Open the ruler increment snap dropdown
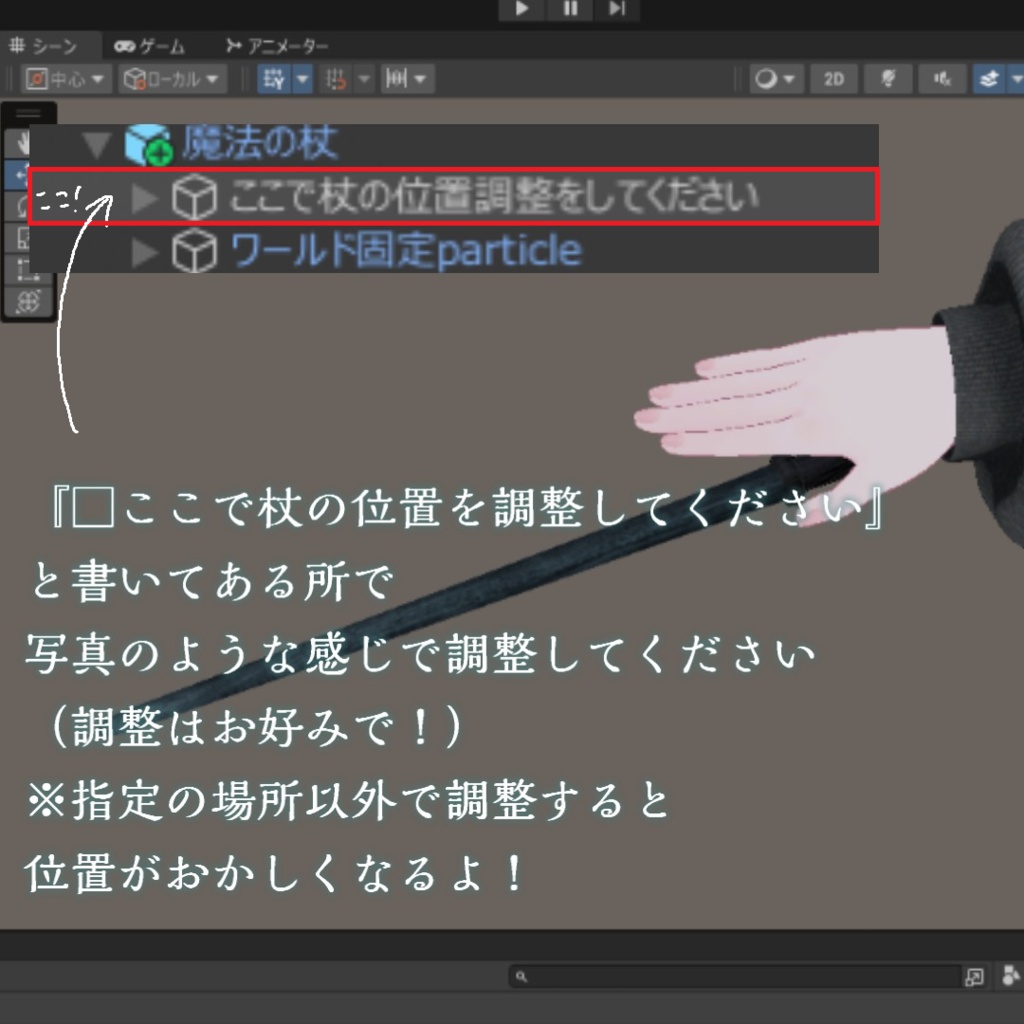 coord(407,79)
